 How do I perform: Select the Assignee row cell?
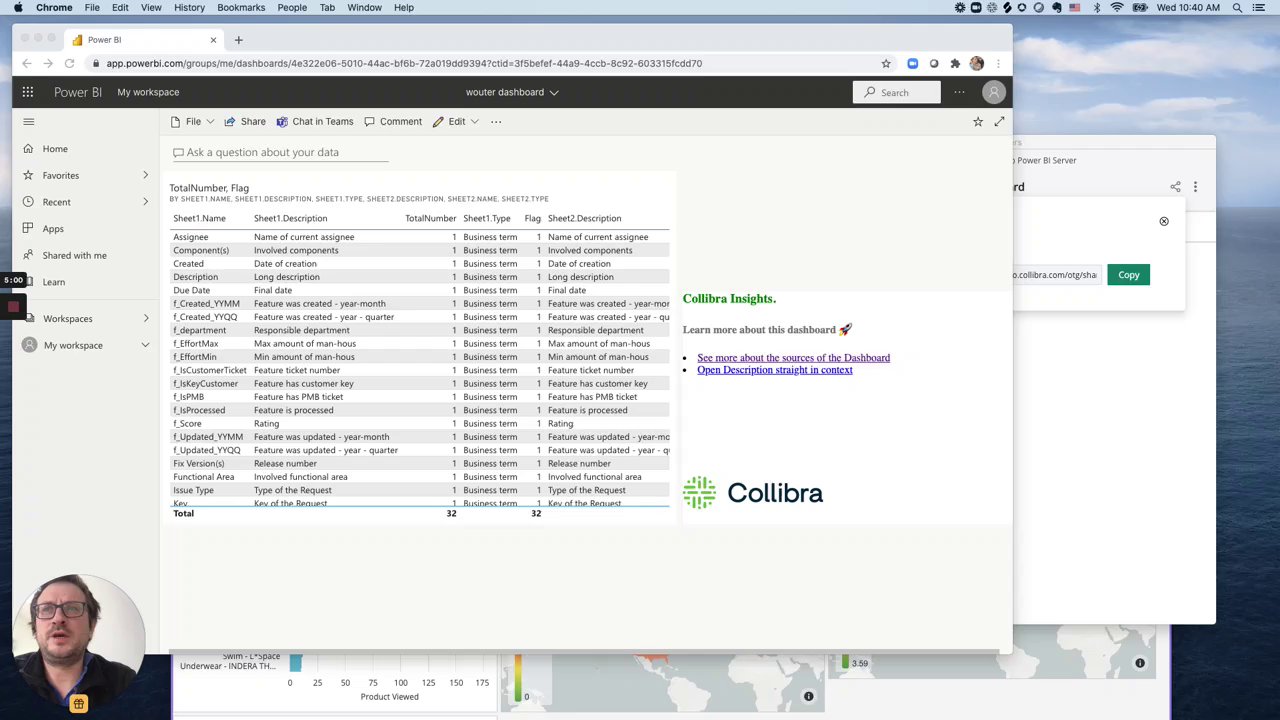(x=190, y=237)
